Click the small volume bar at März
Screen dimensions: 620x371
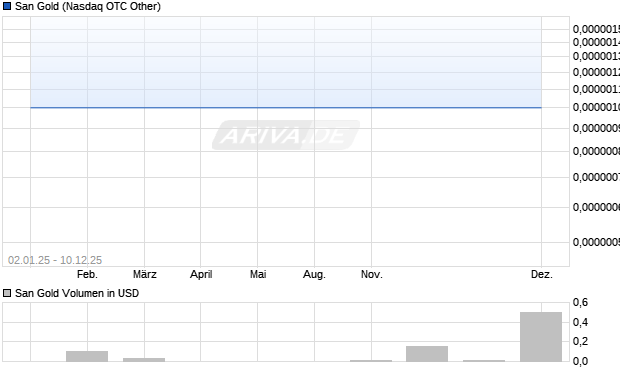[144, 360]
